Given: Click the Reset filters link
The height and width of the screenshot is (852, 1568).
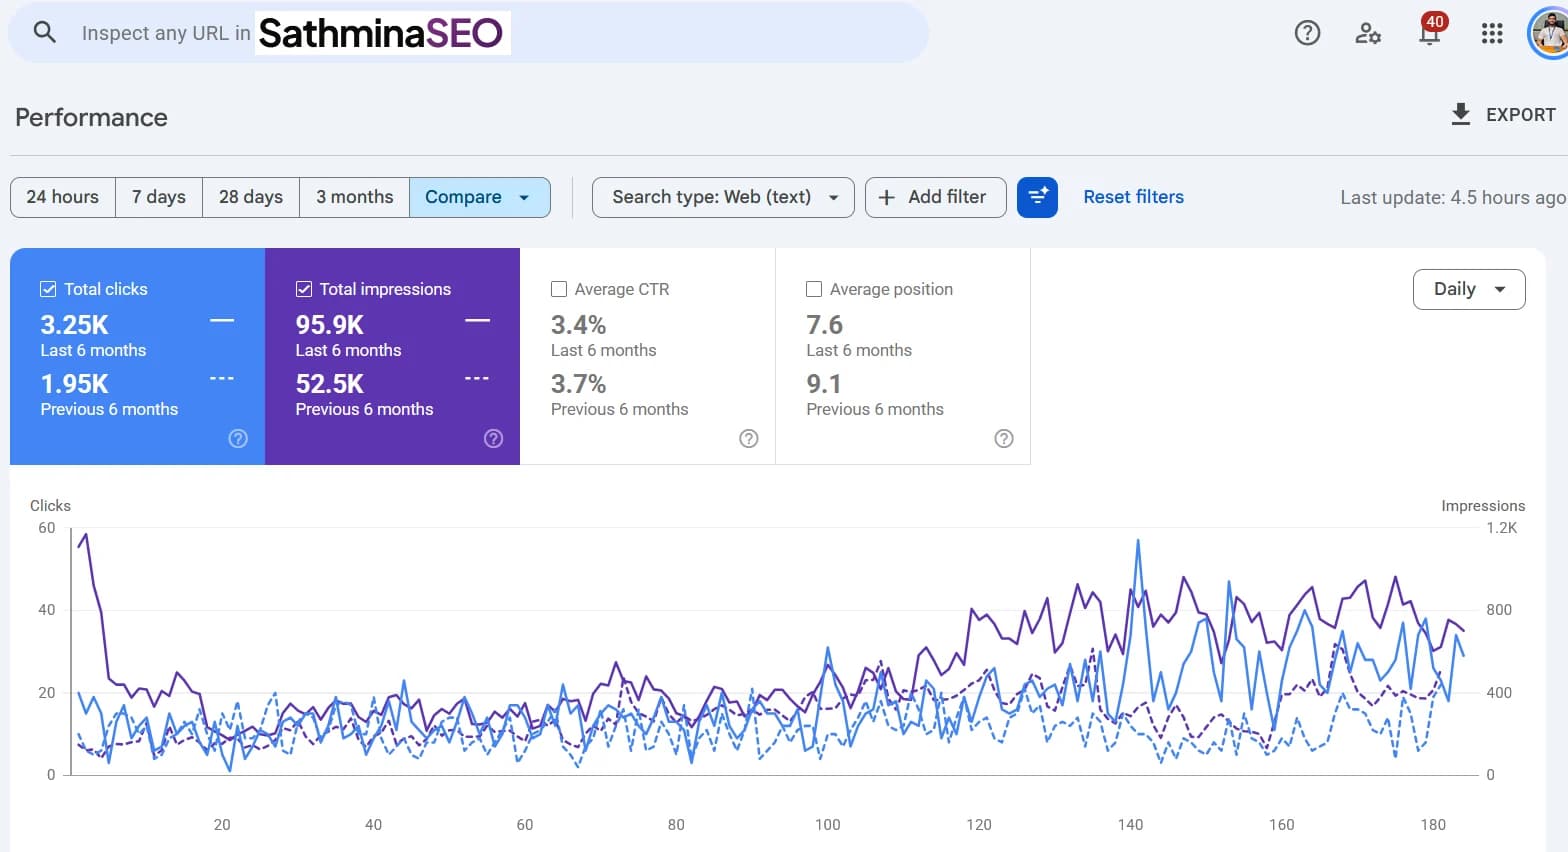Looking at the screenshot, I should point(1134,197).
